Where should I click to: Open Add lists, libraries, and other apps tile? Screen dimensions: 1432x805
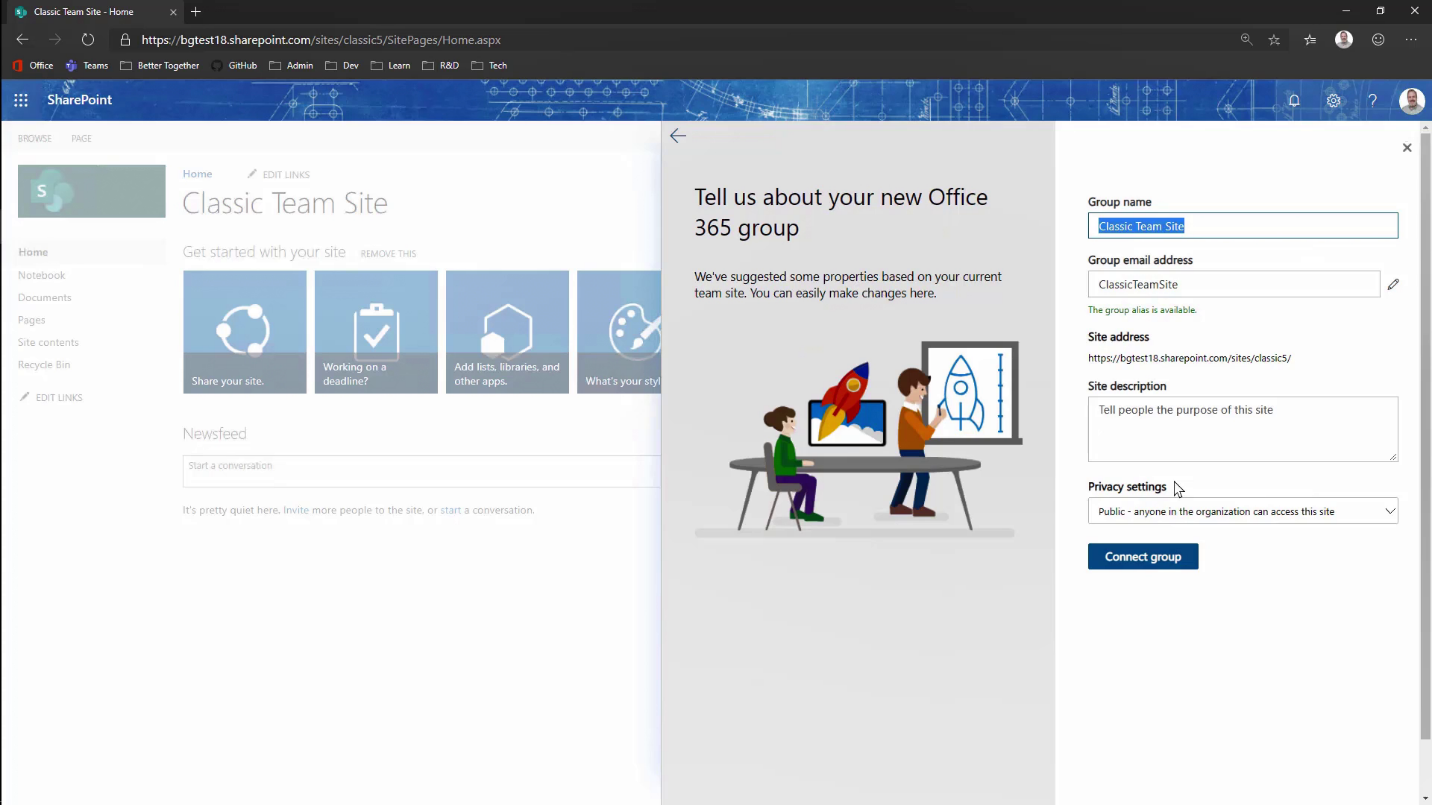point(507,332)
